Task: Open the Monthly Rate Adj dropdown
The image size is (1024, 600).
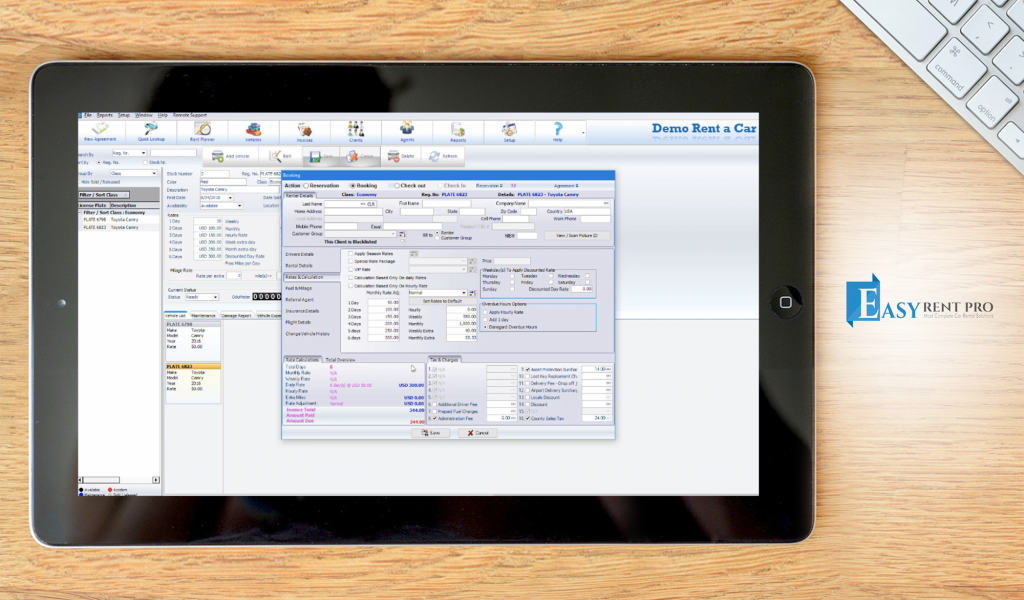Action: point(466,292)
